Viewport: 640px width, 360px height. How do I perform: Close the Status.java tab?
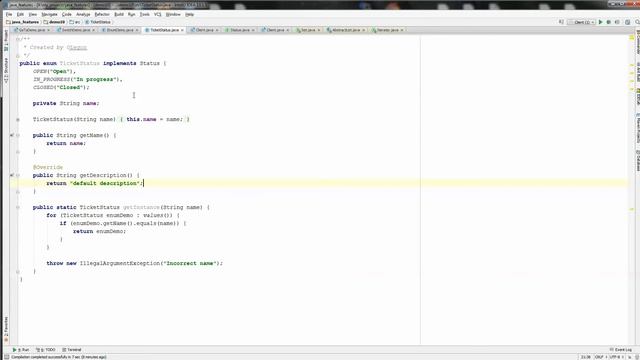click(253, 30)
